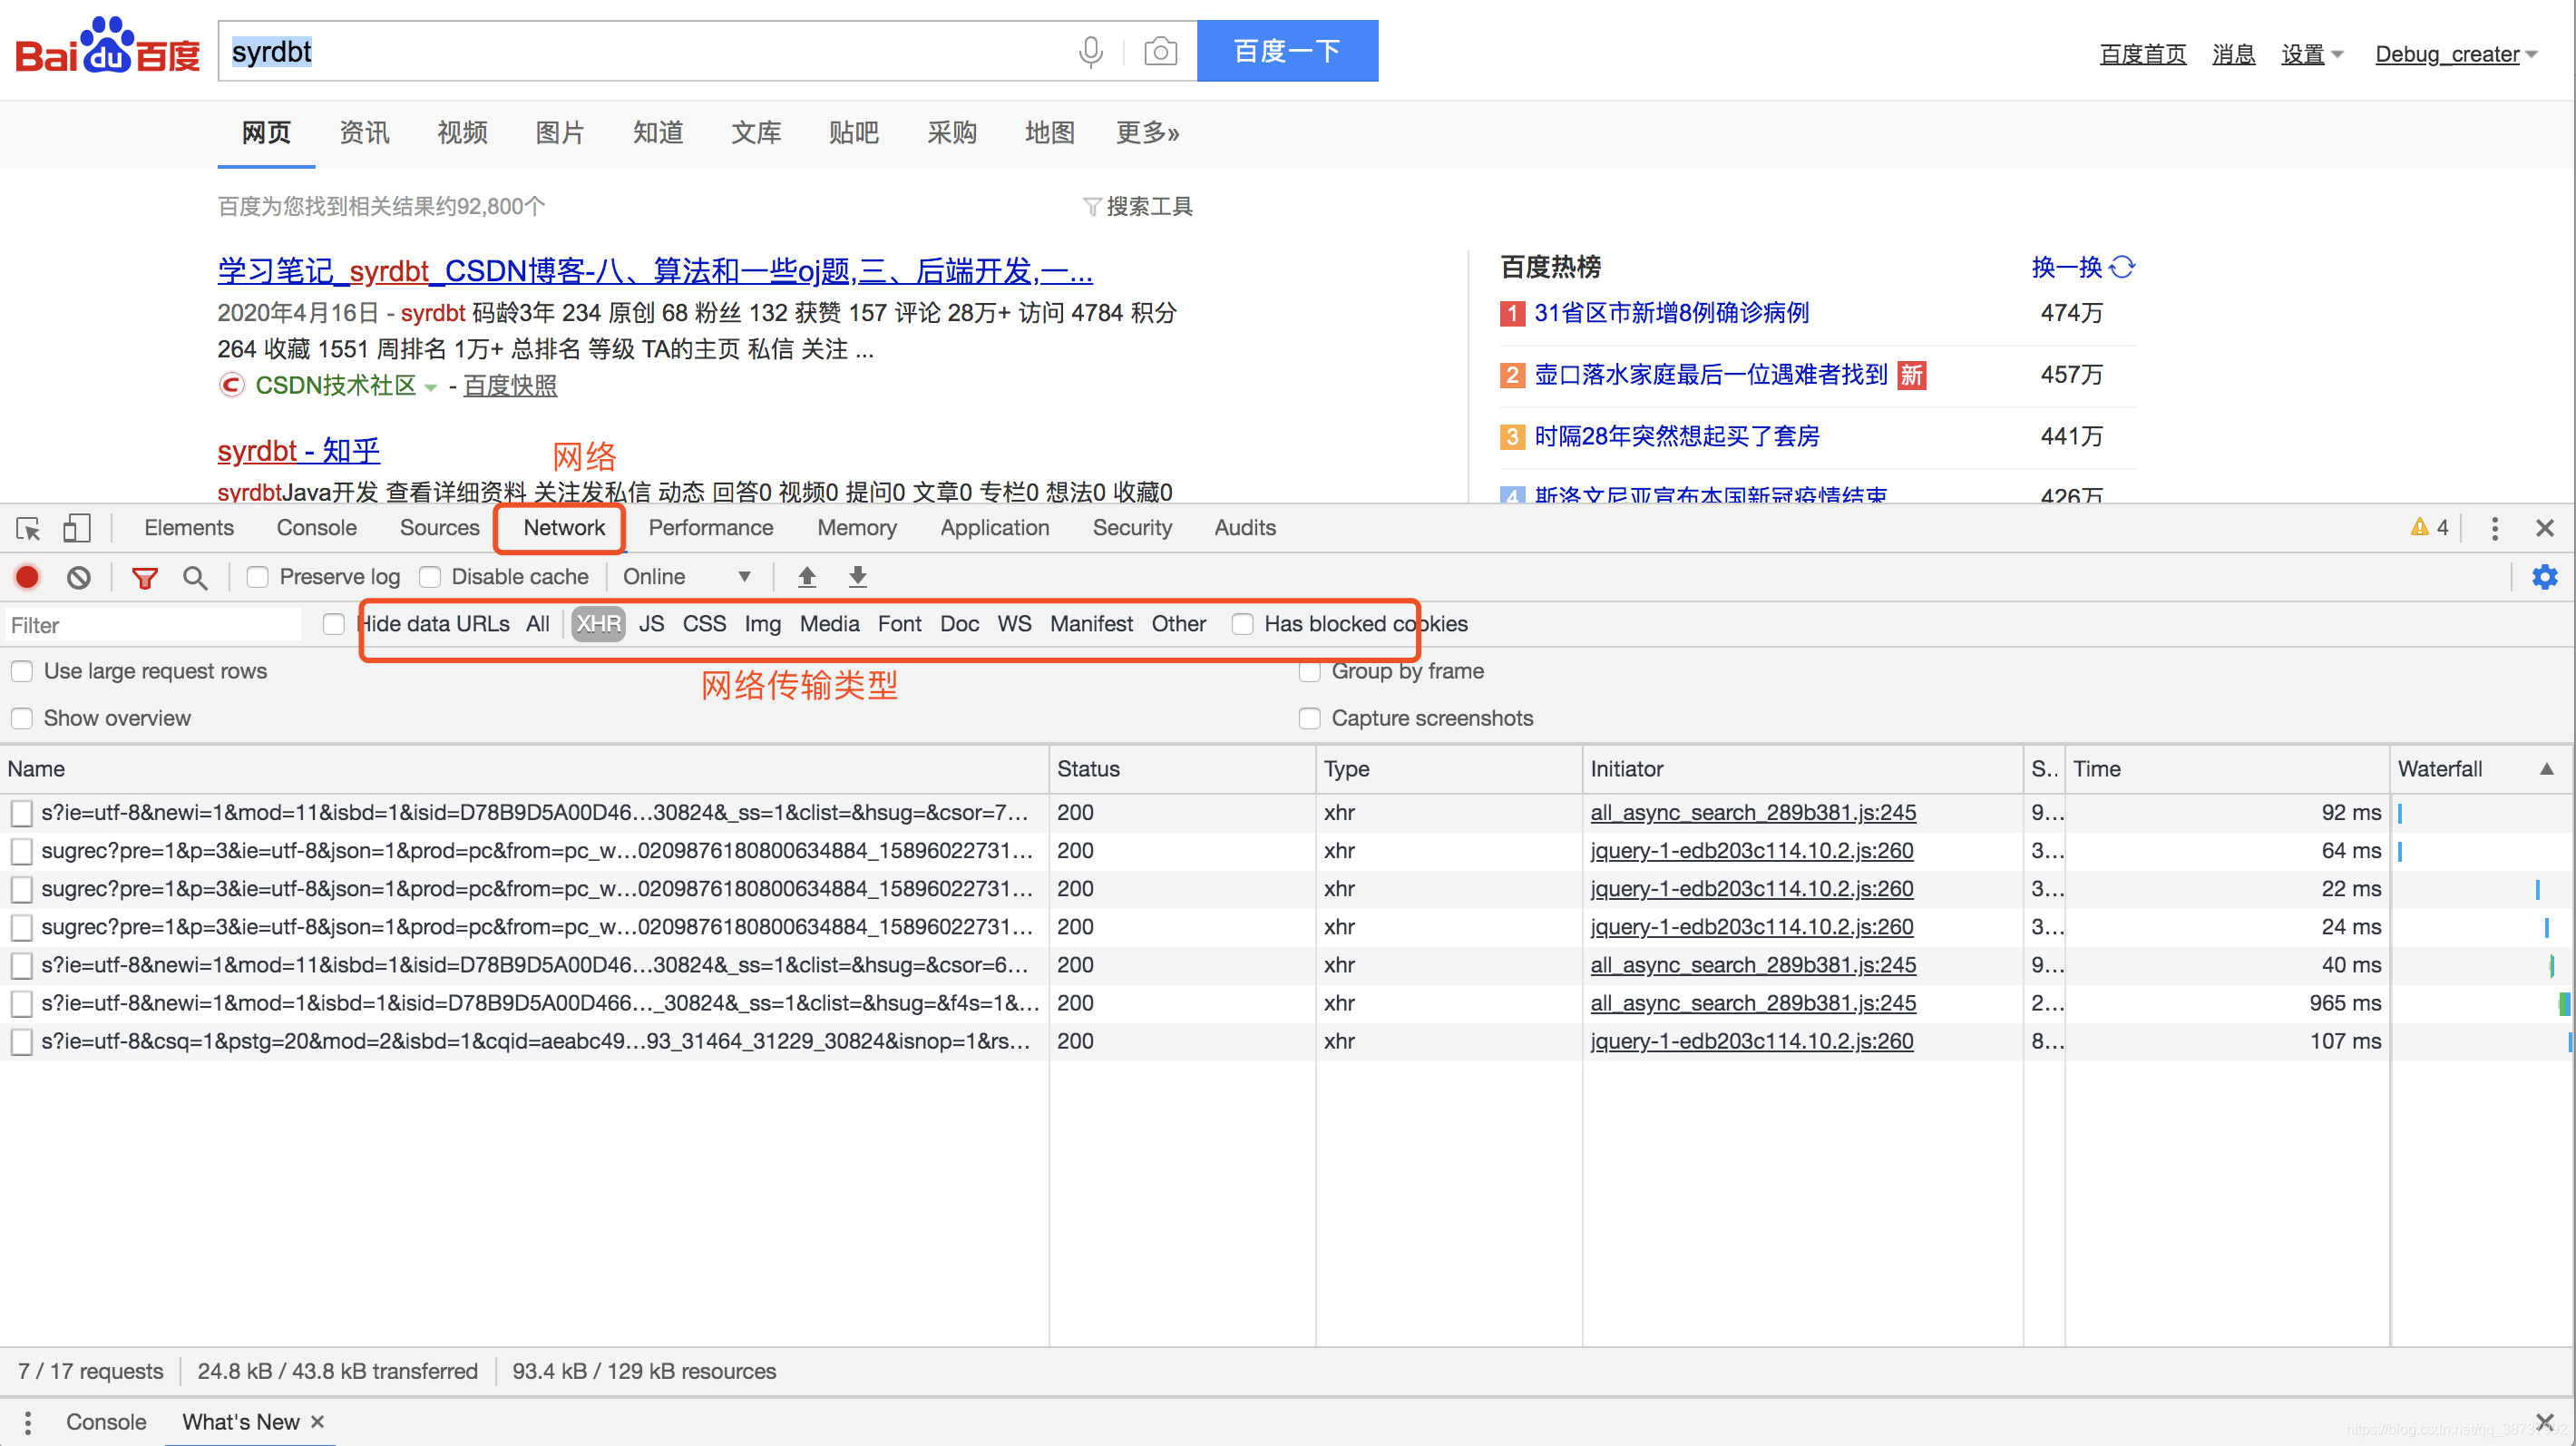Click the download arrow icon
The width and height of the screenshot is (2576, 1446).
(x=858, y=577)
